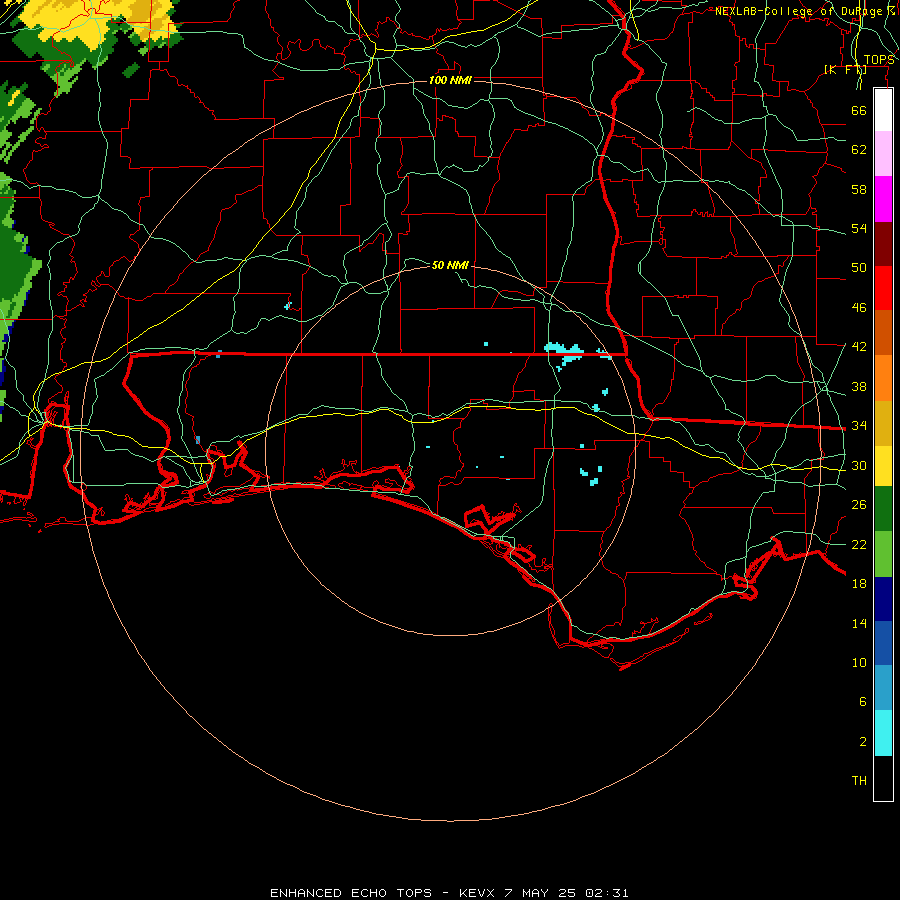
Task: Click the bright red legend swatch
Action: pyautogui.click(x=883, y=288)
